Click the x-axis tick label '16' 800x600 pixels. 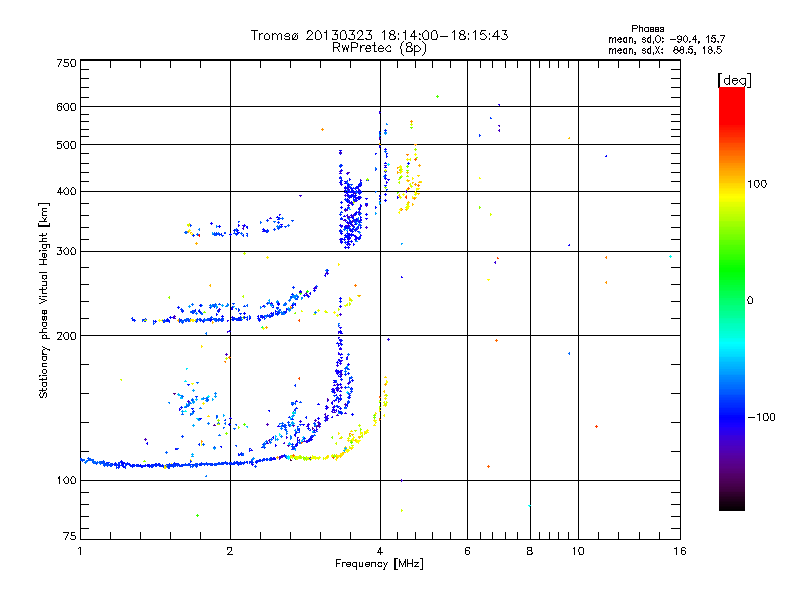[x=680, y=551]
